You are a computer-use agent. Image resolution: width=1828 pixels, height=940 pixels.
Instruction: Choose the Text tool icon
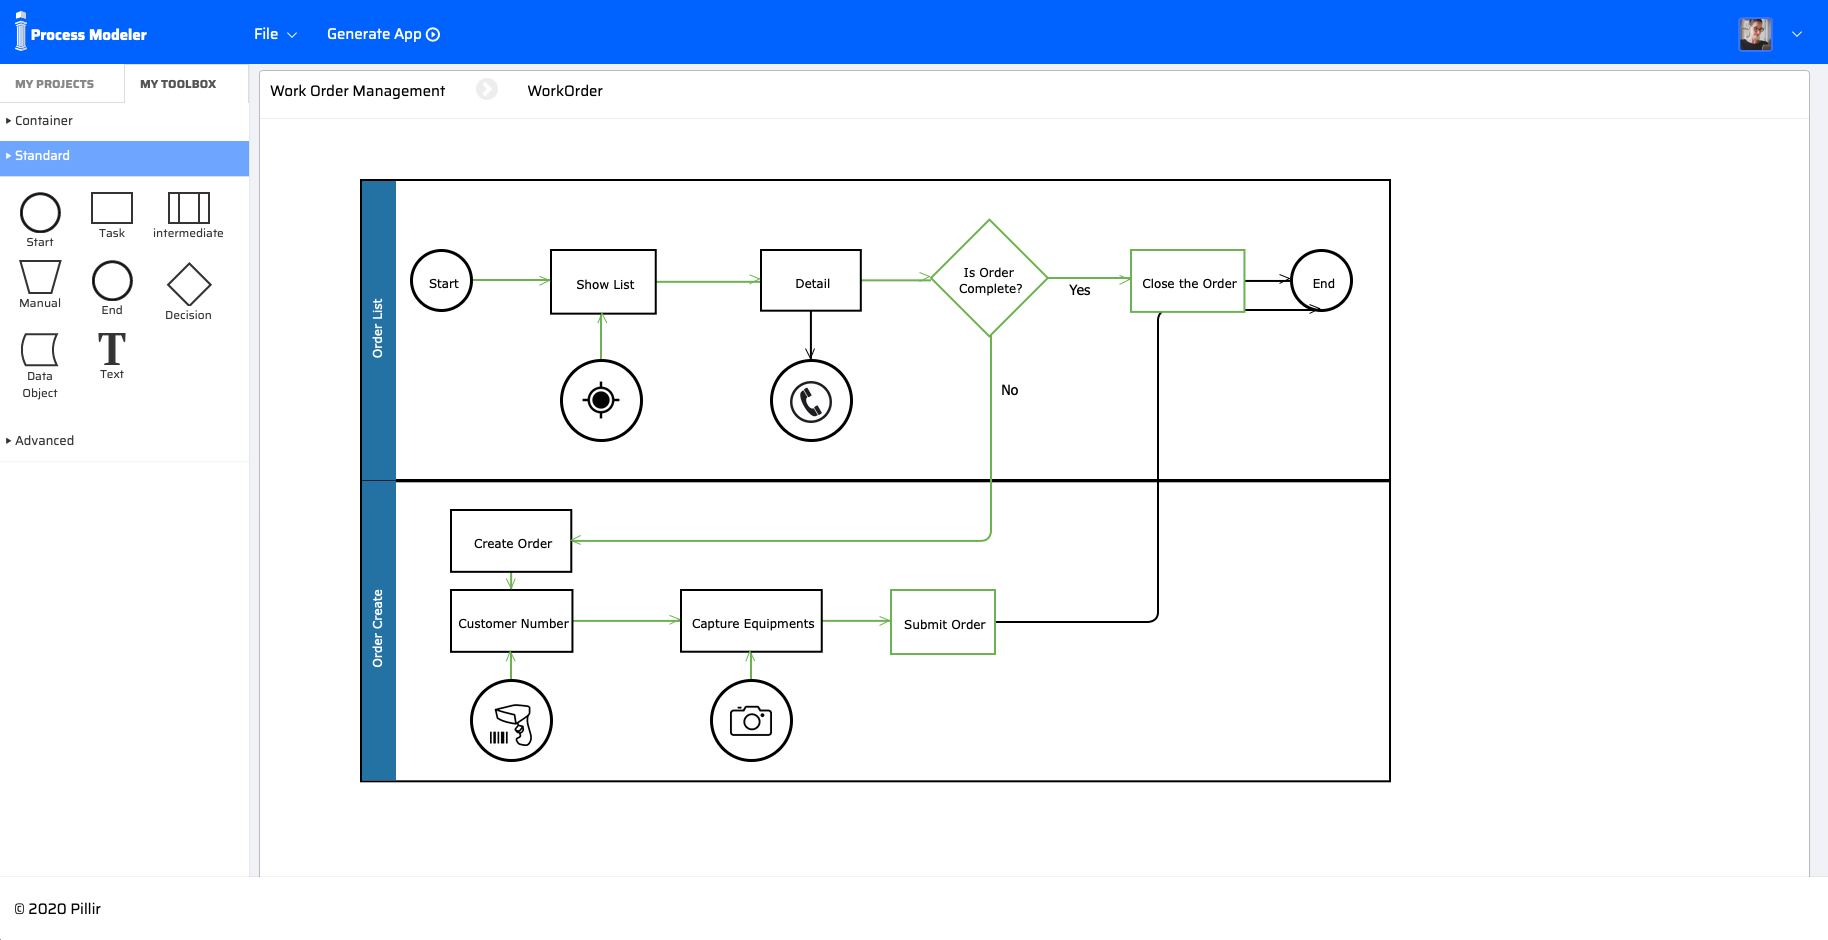[112, 349]
